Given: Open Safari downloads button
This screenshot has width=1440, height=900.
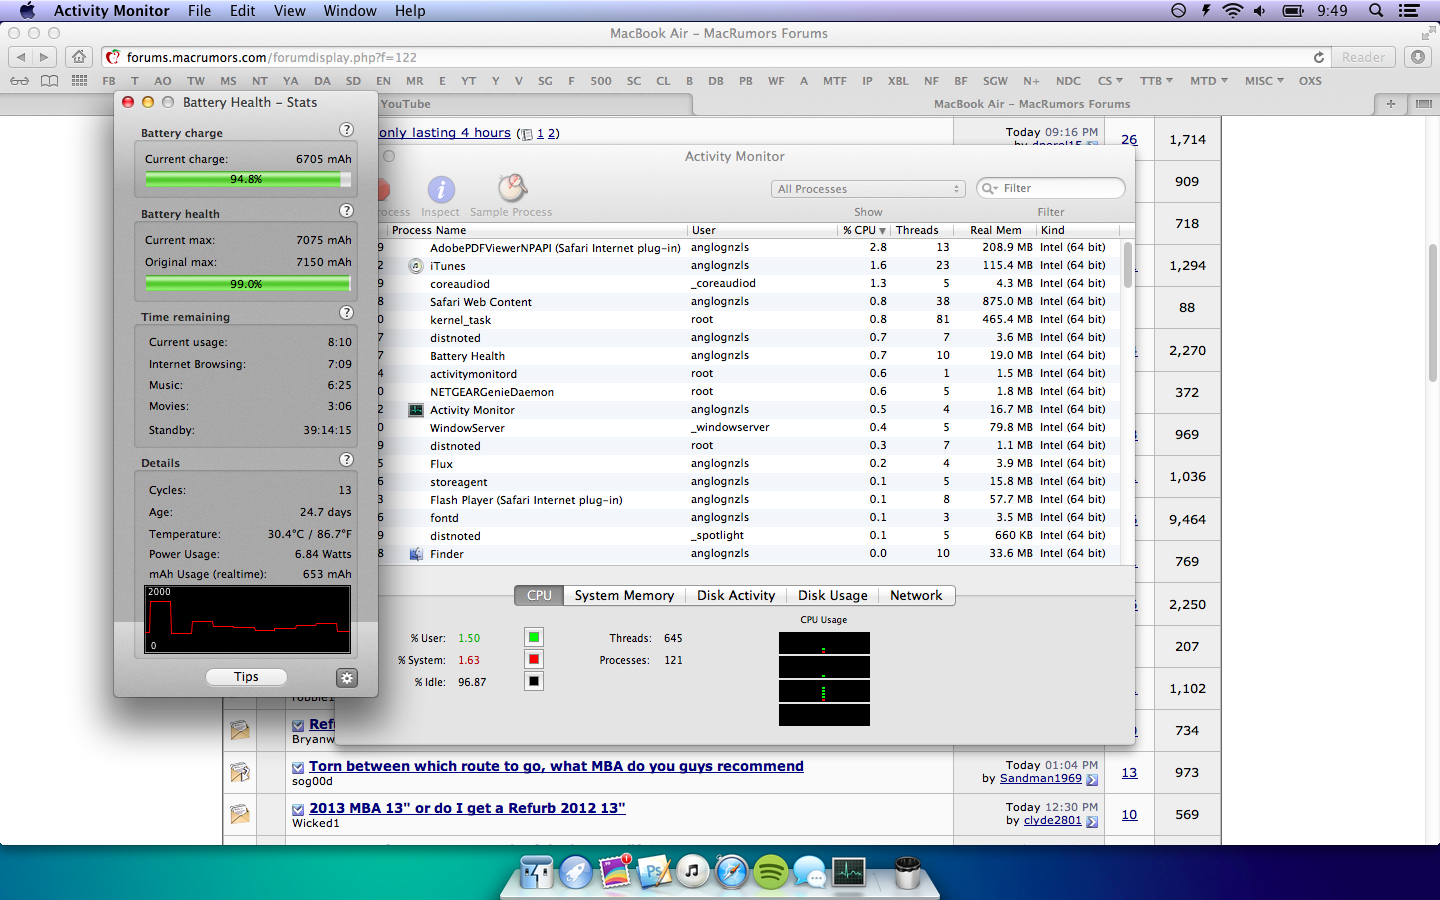Looking at the screenshot, I should pyautogui.click(x=1418, y=57).
